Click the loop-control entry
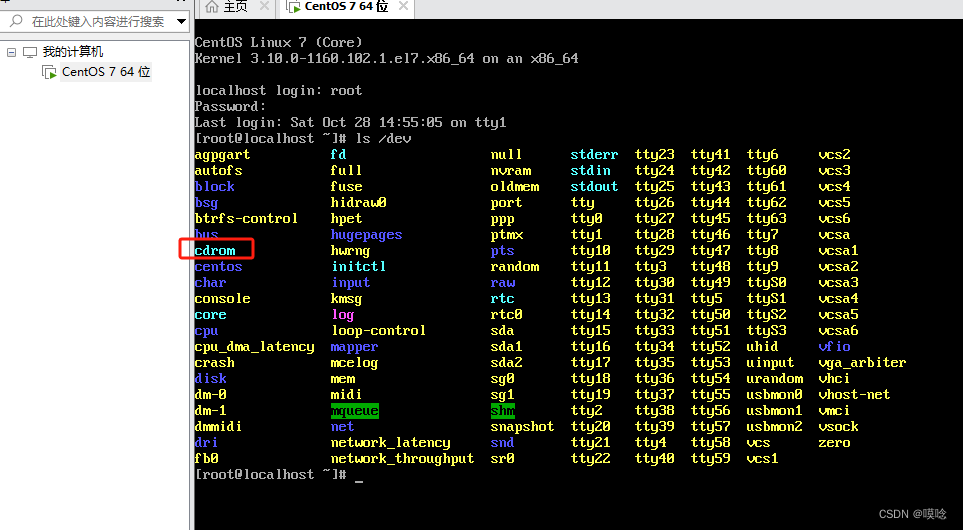The width and height of the screenshot is (963, 530). 378,330
